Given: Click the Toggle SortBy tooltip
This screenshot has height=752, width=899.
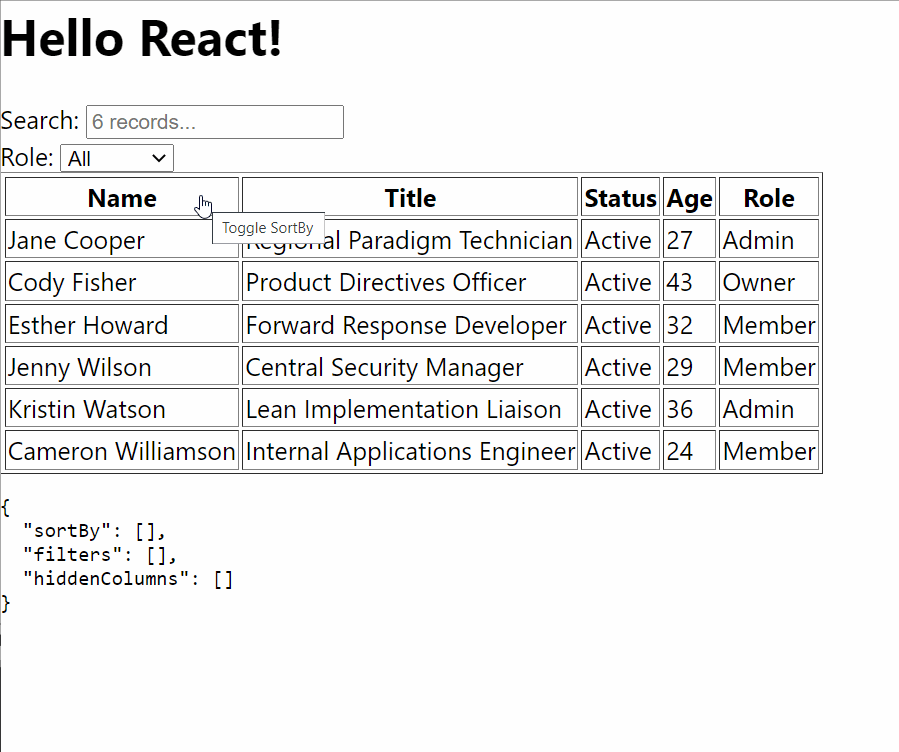Looking at the screenshot, I should coord(267,228).
